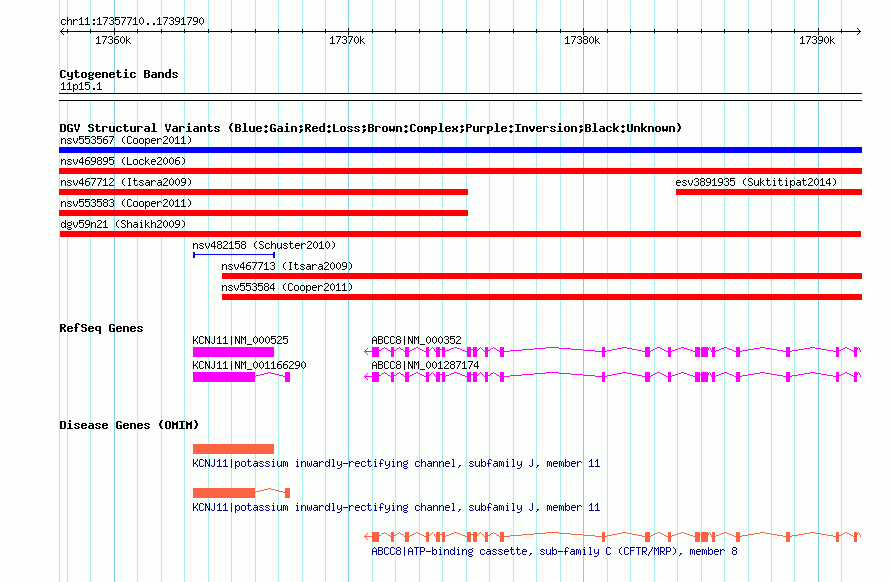Click the first orange KCNJ11 OMIM block

pos(233,449)
